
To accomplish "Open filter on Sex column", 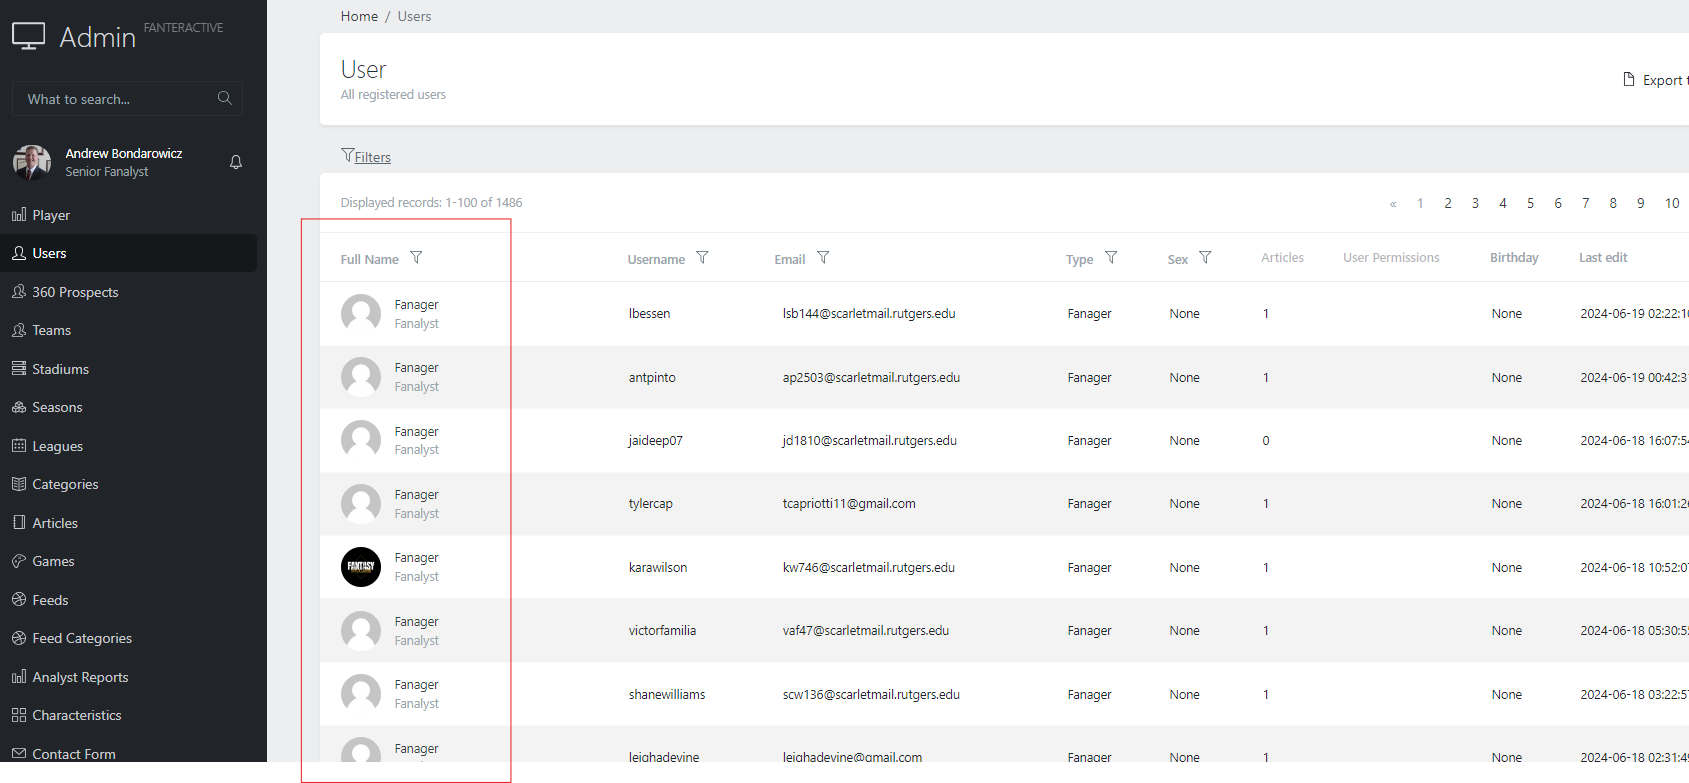I will coord(1205,258).
